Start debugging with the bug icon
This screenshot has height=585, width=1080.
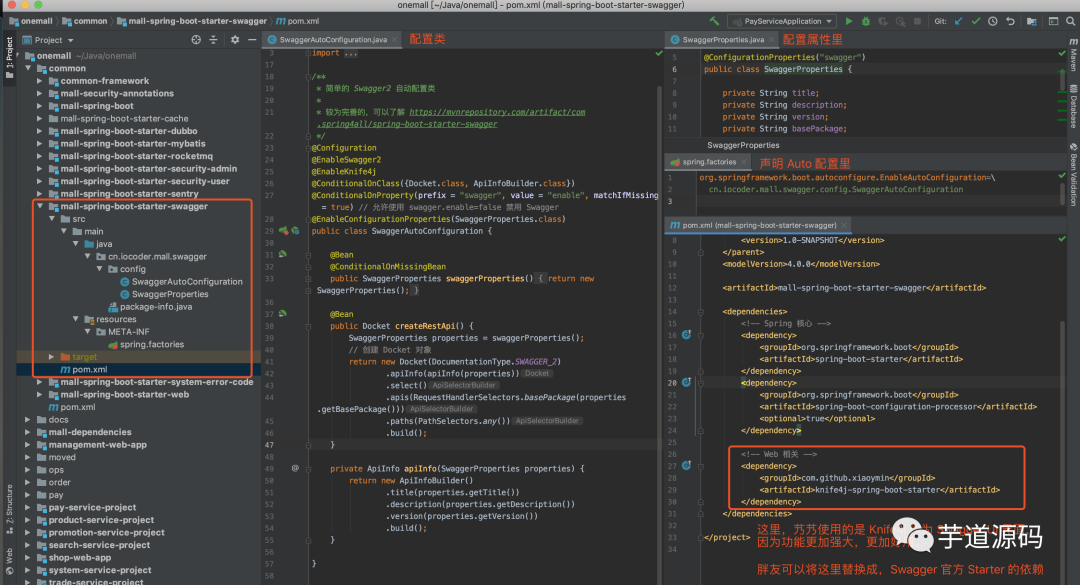tap(866, 21)
